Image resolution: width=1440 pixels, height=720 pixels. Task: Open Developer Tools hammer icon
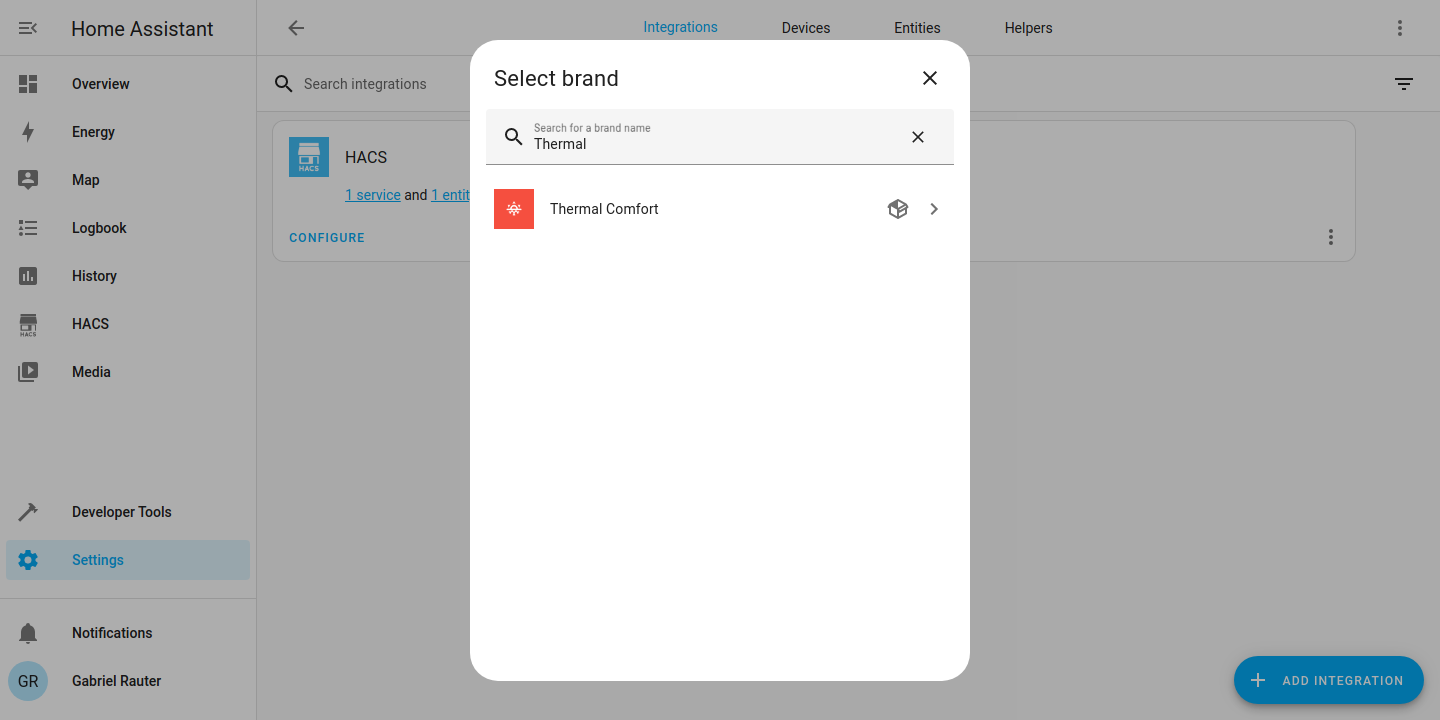[28, 512]
